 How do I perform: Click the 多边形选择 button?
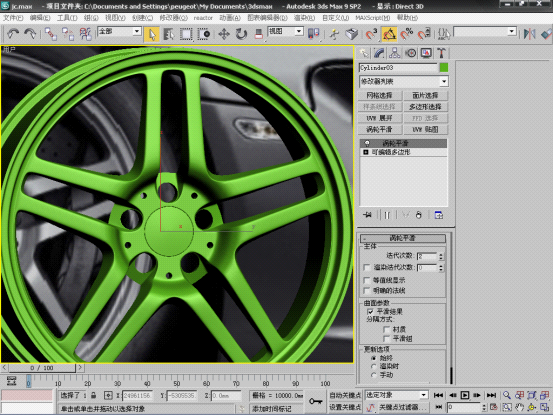(x=425, y=107)
